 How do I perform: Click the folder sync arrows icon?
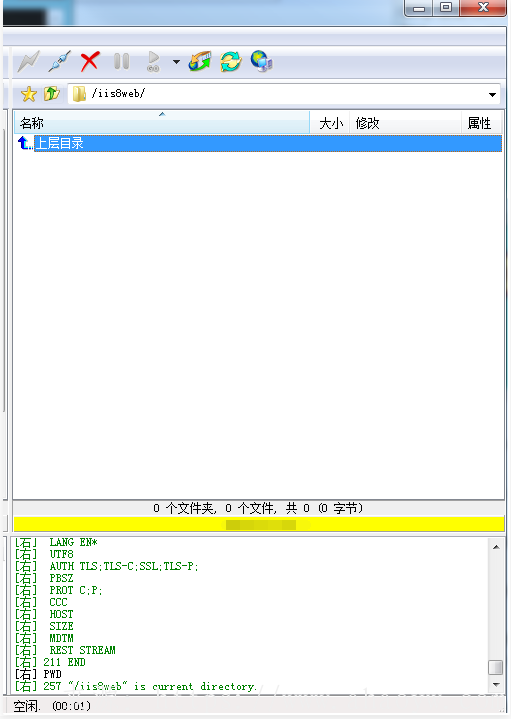click(x=200, y=61)
